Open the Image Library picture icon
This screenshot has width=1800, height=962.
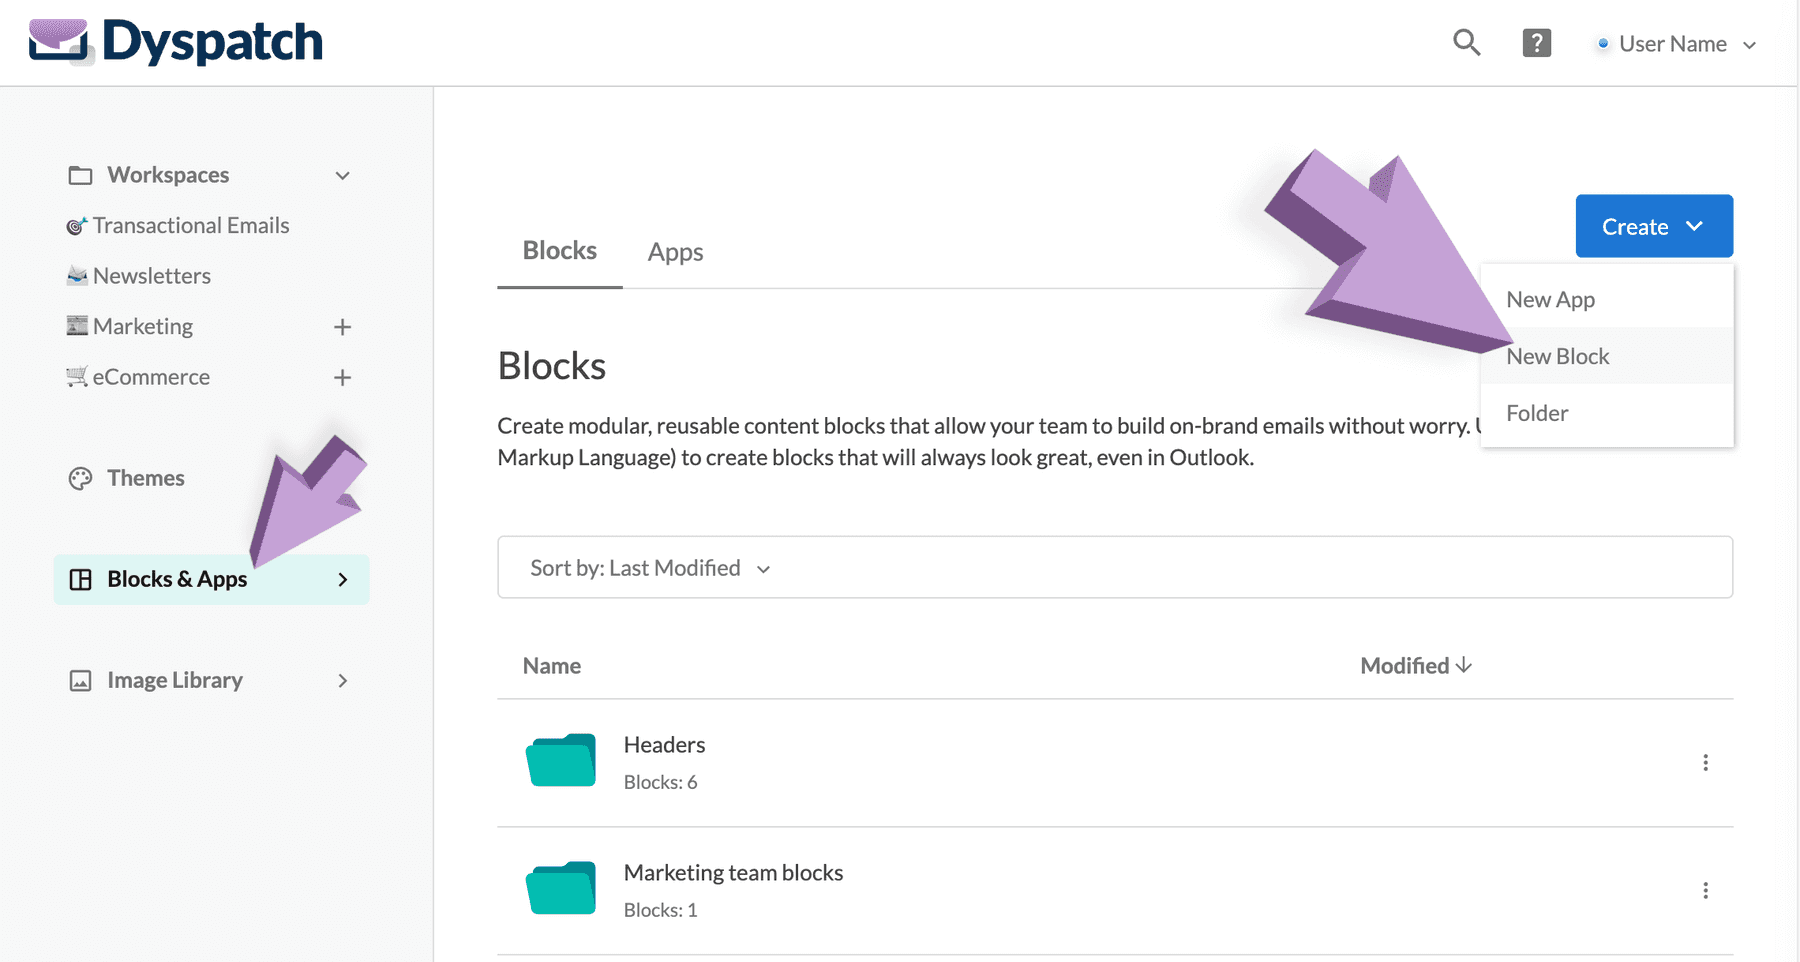pyautogui.click(x=79, y=680)
